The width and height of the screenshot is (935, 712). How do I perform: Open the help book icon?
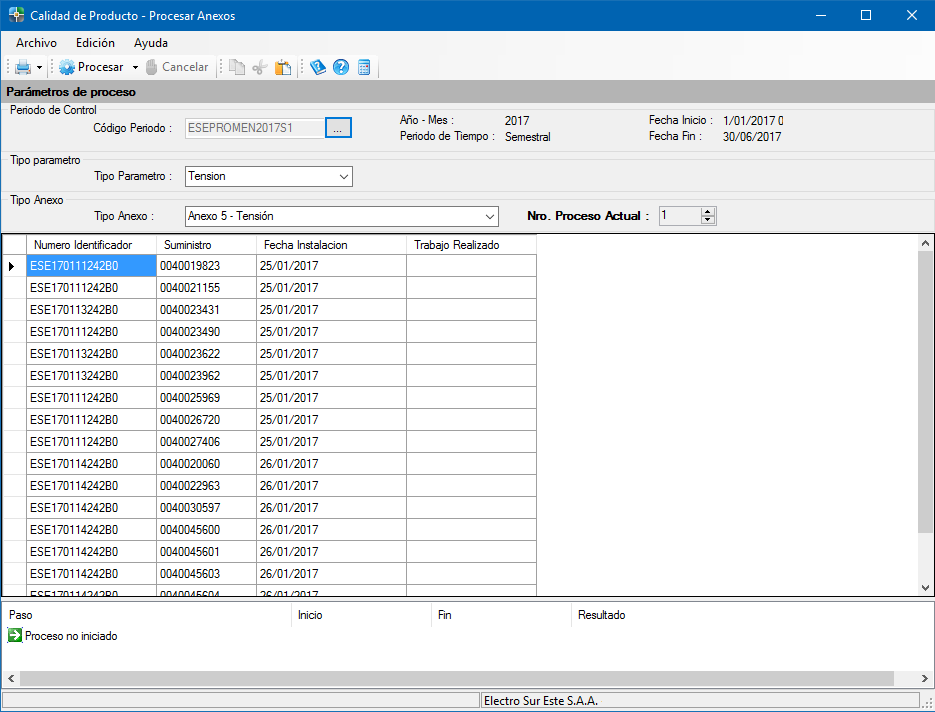click(x=318, y=67)
